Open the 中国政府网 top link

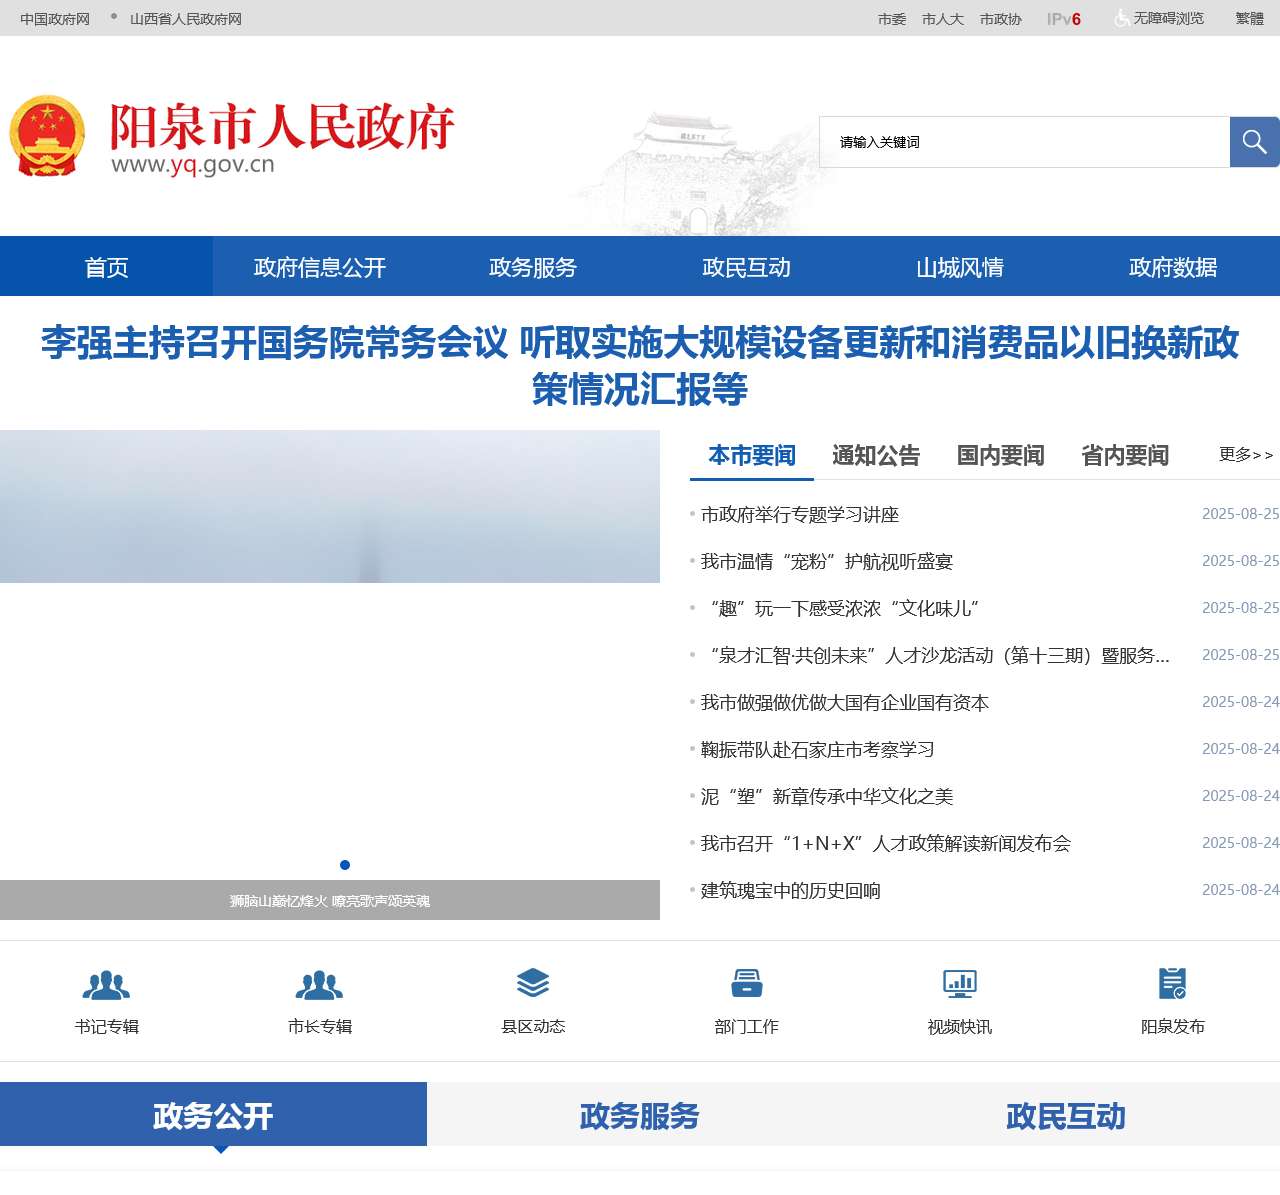click(x=55, y=19)
